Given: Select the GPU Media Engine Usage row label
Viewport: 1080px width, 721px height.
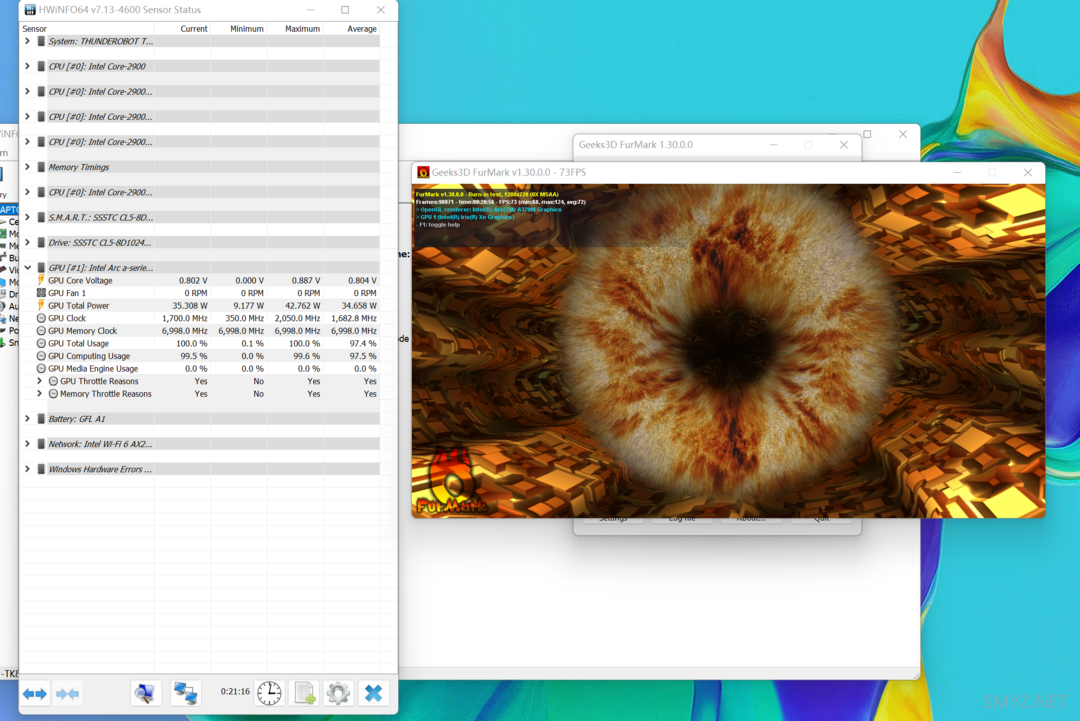Looking at the screenshot, I should pyautogui.click(x=93, y=368).
